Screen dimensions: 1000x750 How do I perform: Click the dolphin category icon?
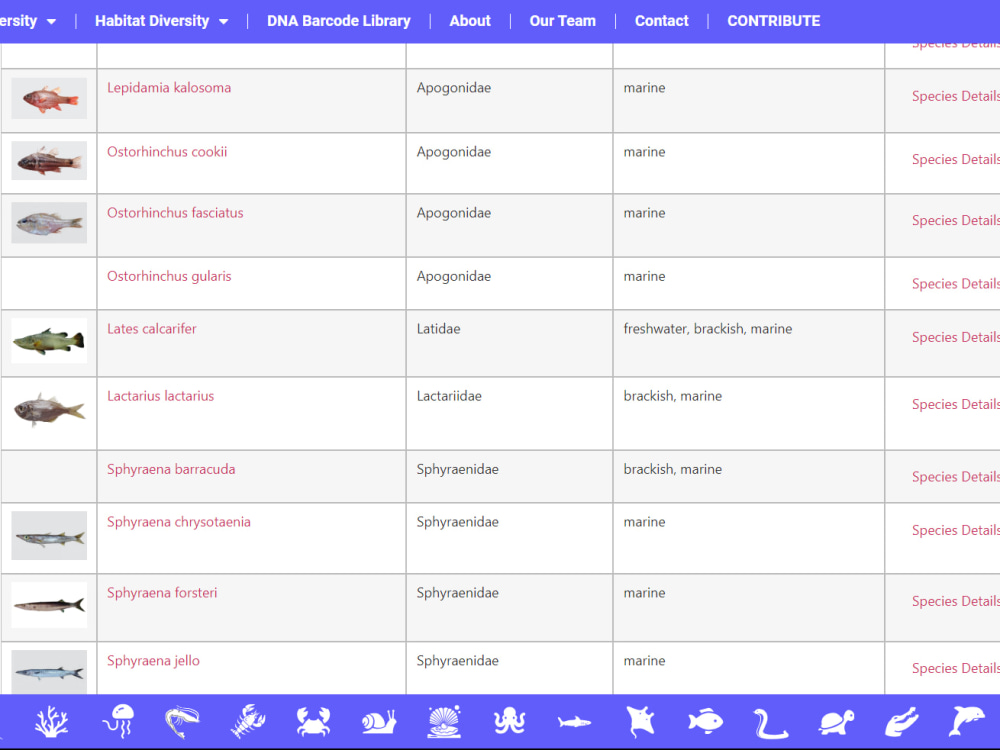pyautogui.click(x=967, y=722)
